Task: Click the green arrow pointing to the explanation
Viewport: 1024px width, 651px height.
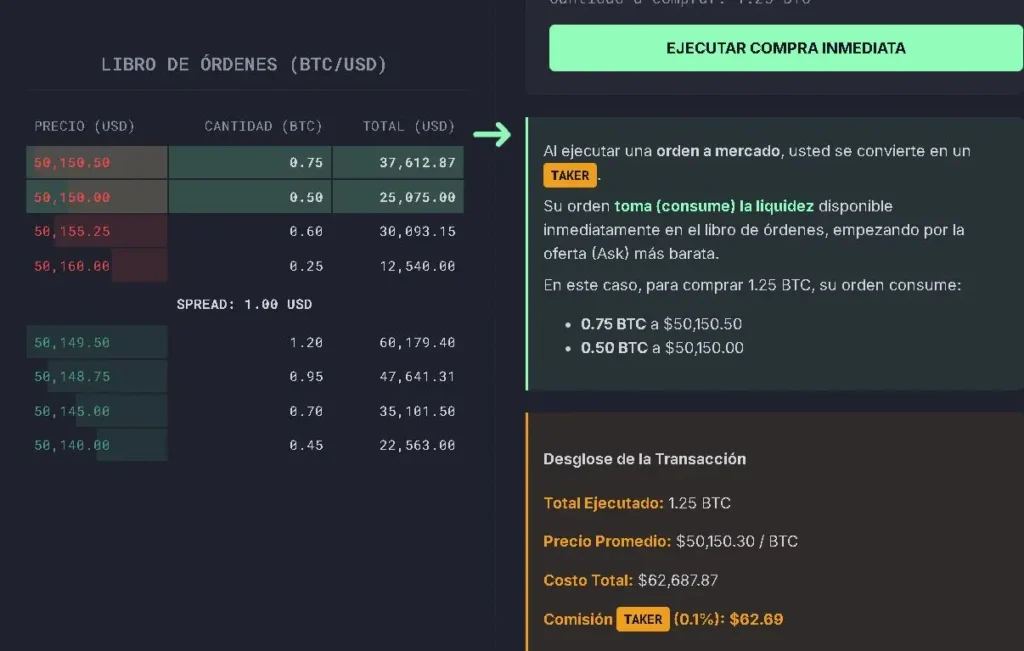Action: (x=492, y=135)
